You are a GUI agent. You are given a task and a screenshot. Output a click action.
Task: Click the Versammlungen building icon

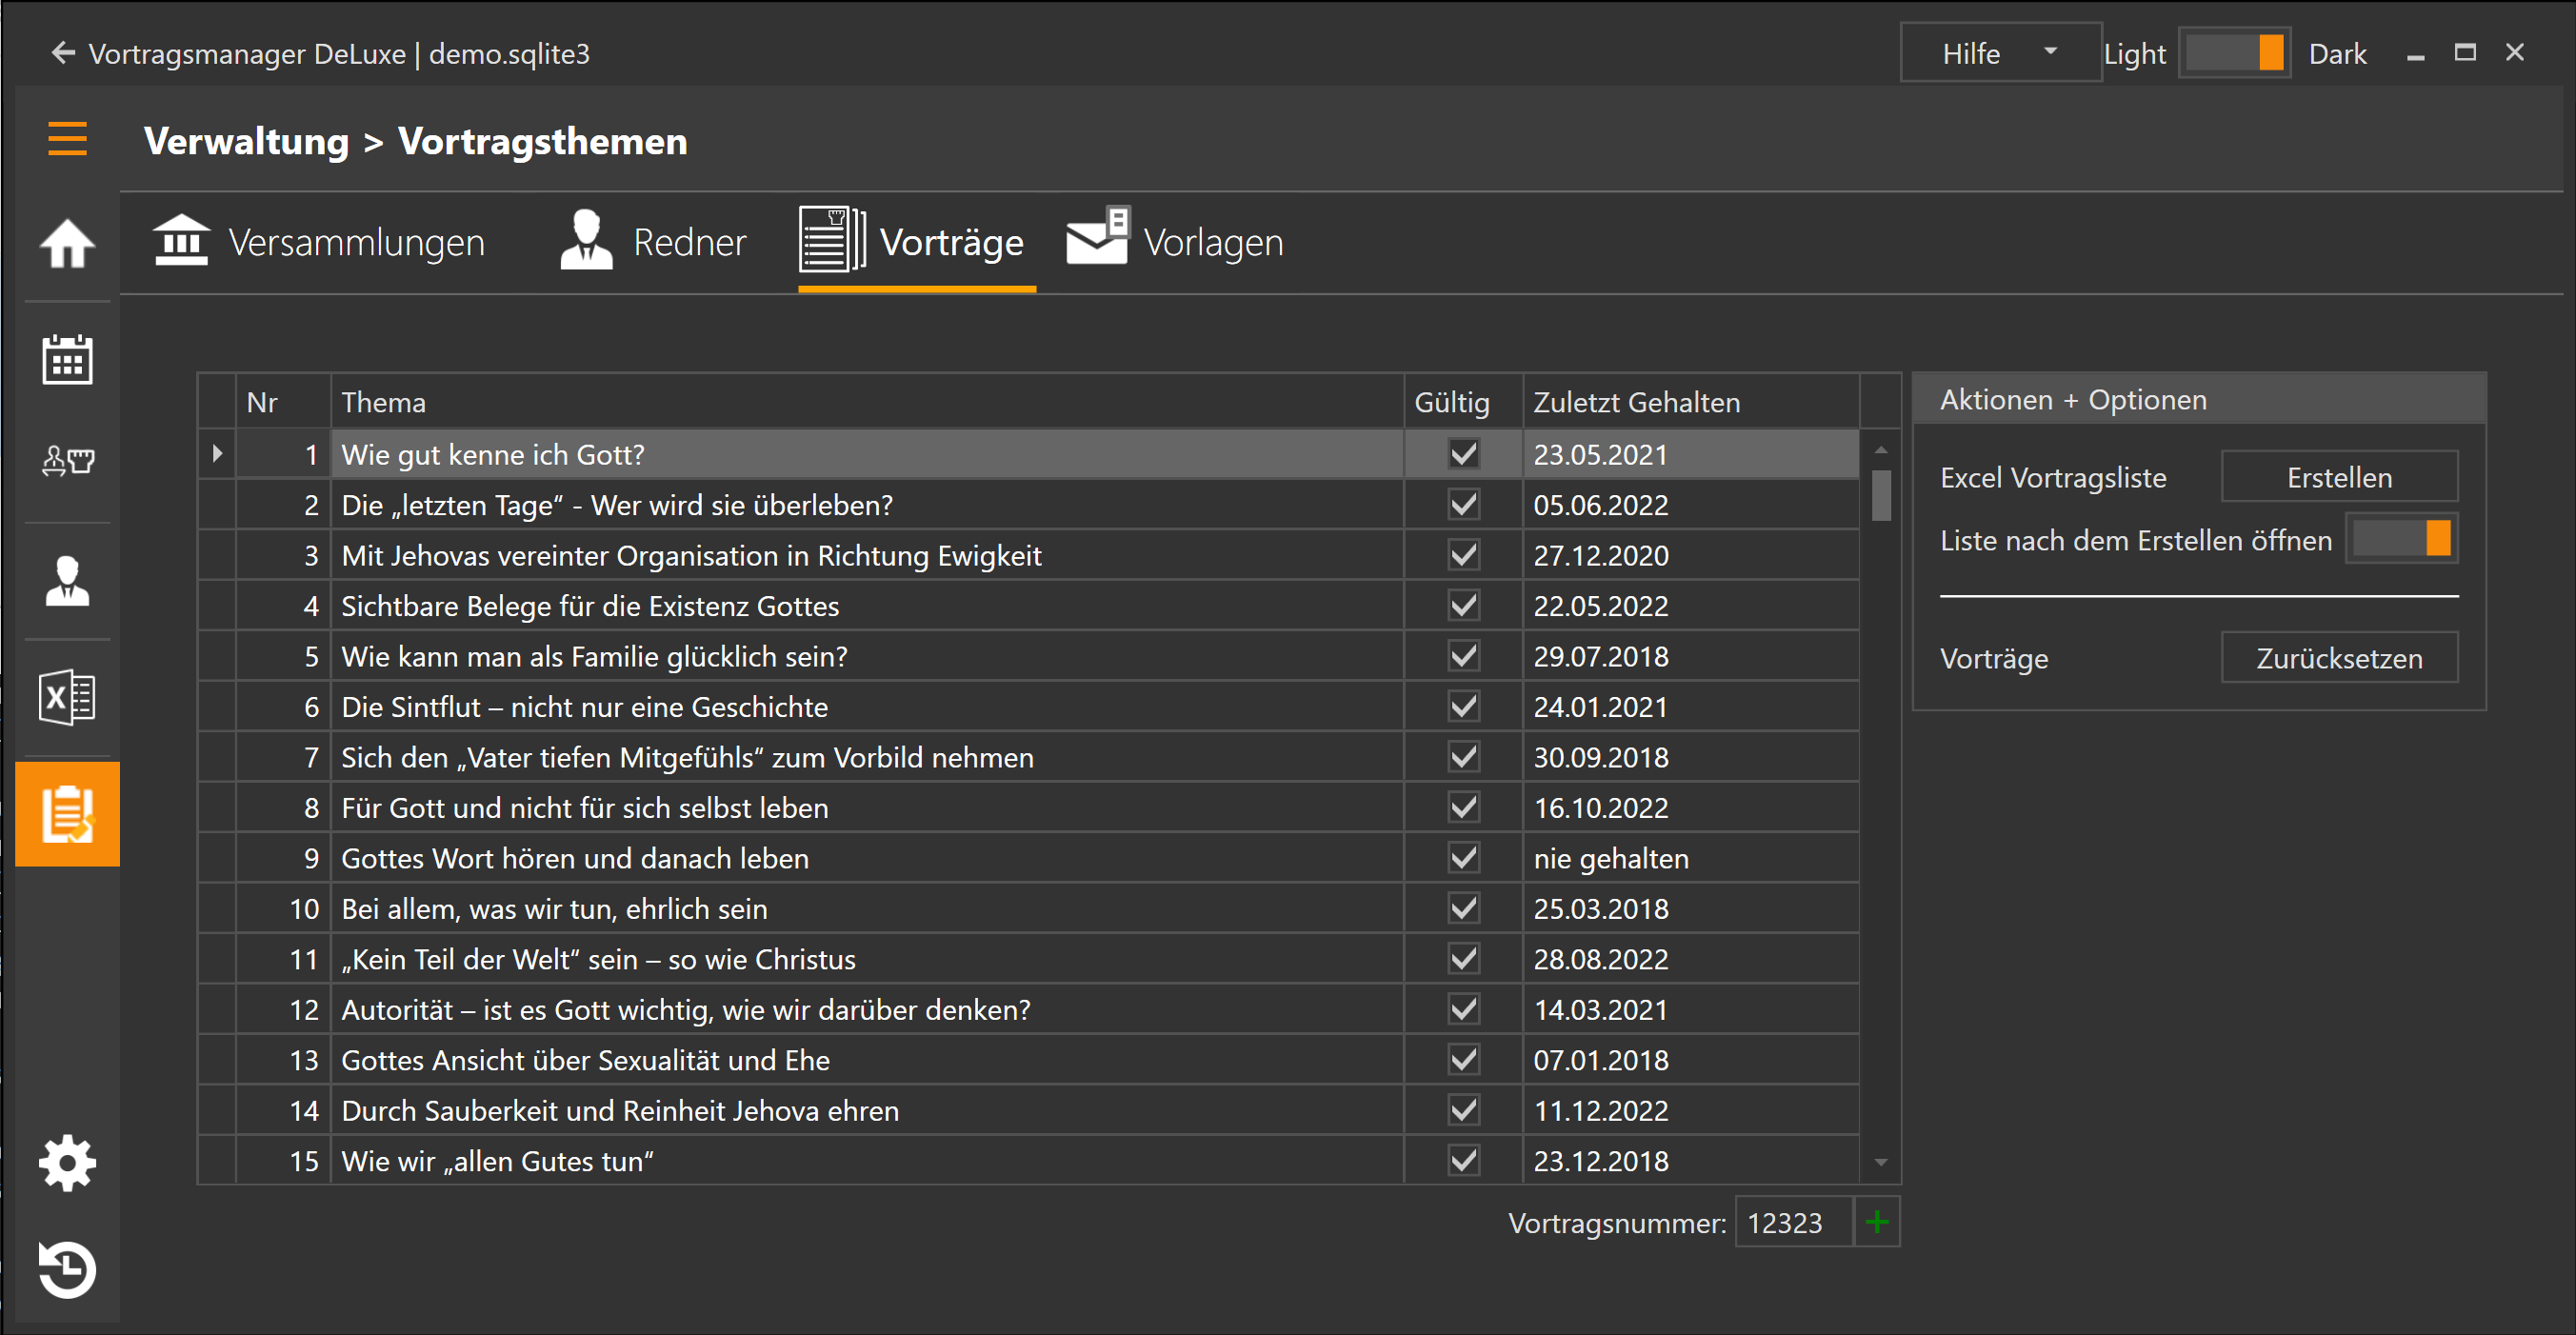[181, 241]
